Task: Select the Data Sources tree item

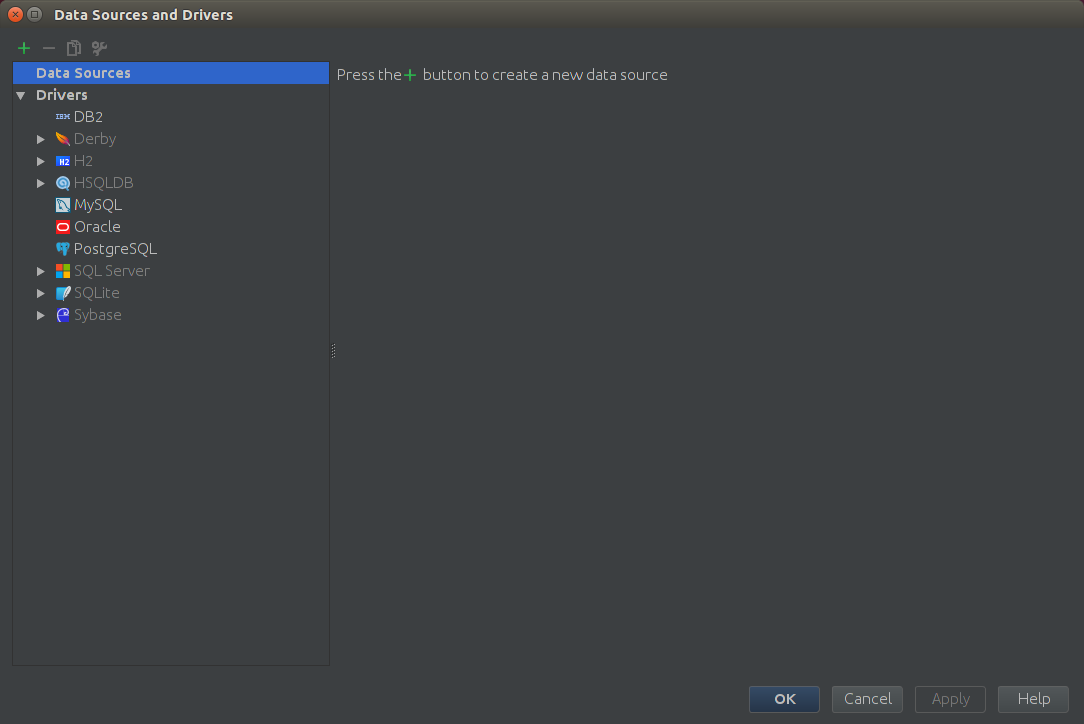Action: coord(83,73)
